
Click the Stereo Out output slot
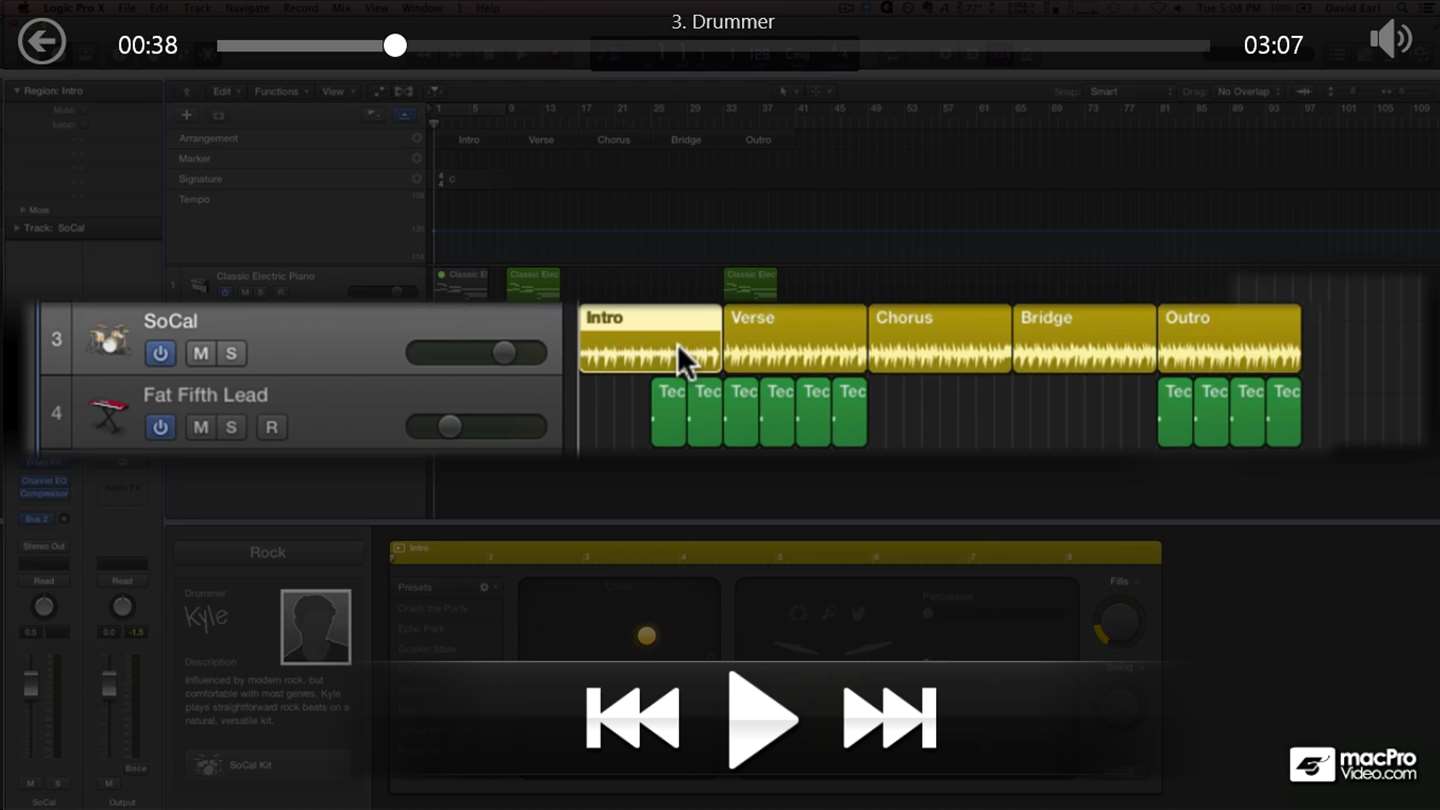coord(44,546)
